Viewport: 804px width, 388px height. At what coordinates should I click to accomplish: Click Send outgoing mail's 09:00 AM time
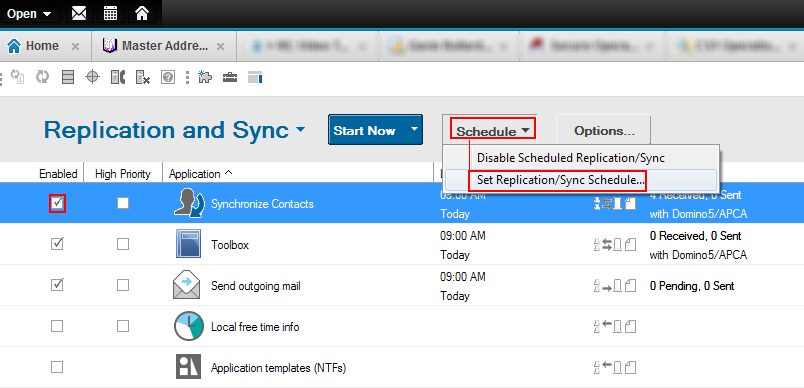(x=463, y=277)
